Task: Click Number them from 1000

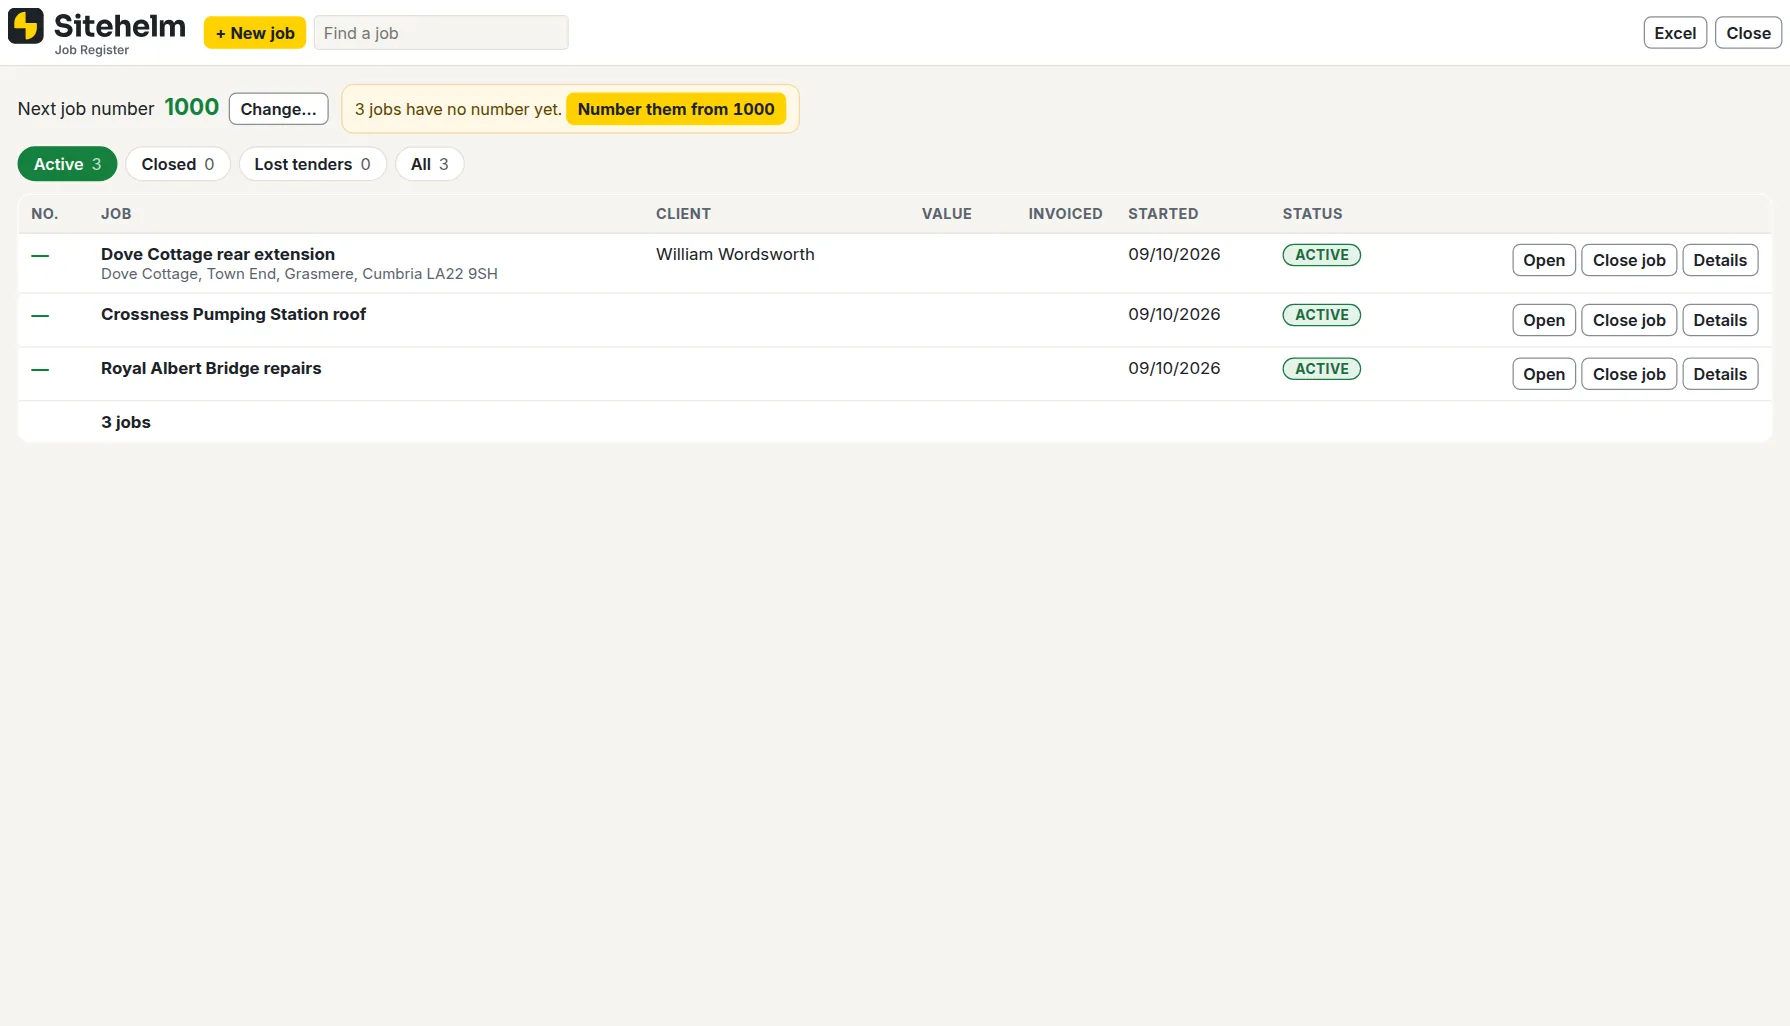Action: [x=676, y=109]
